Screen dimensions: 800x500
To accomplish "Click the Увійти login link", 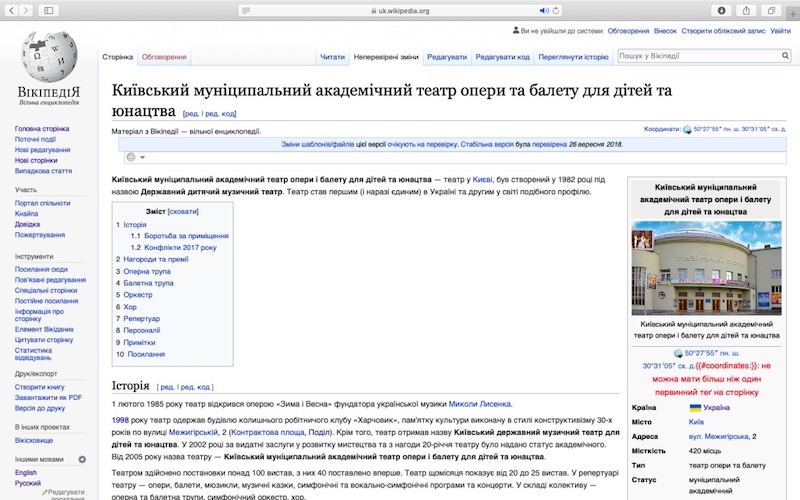I will [x=780, y=31].
